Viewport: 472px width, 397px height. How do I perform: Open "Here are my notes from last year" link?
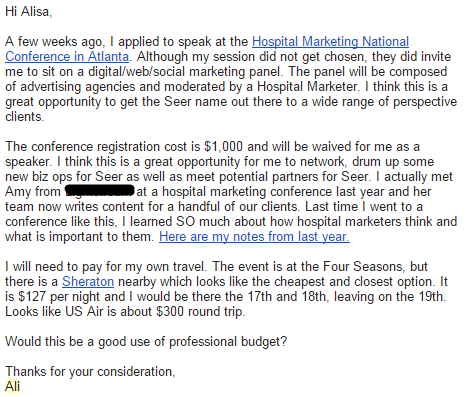(254, 237)
